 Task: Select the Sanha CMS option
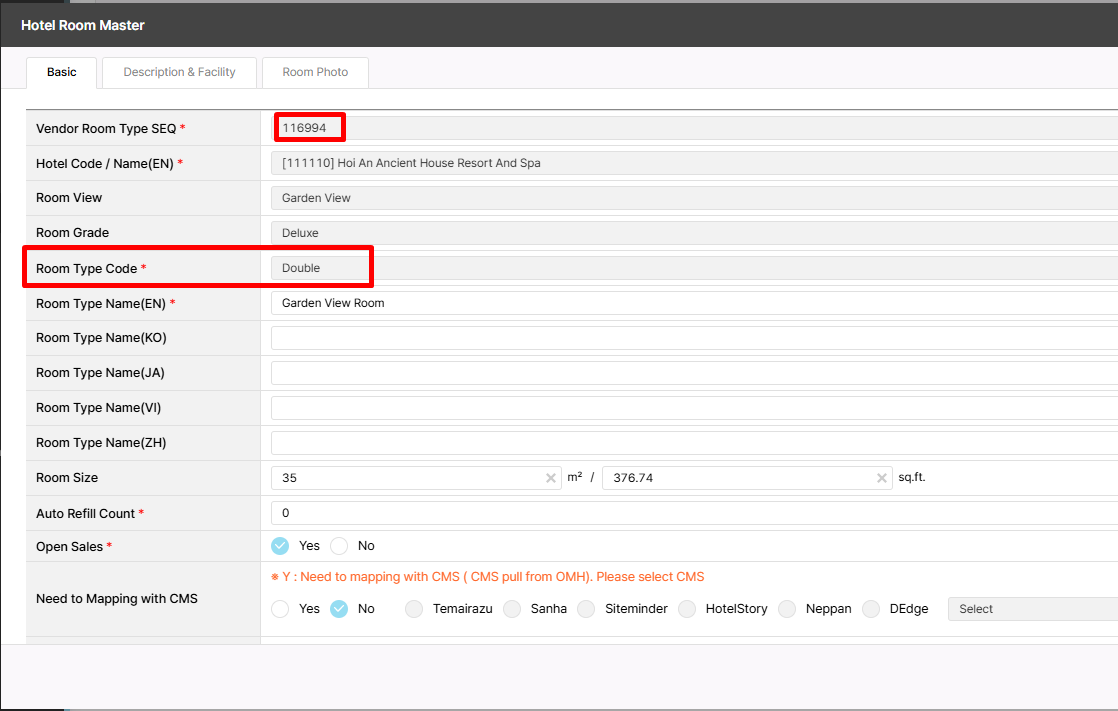click(x=512, y=609)
